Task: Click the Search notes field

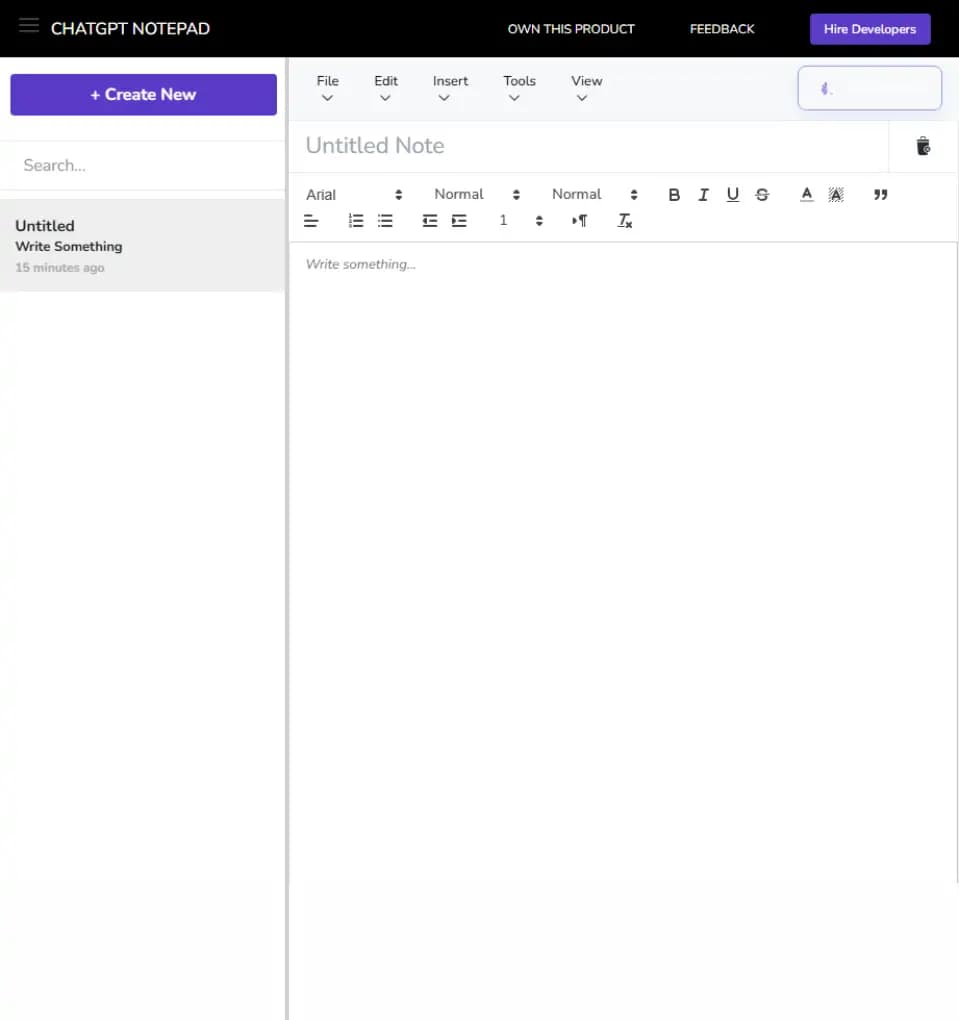Action: pos(143,165)
